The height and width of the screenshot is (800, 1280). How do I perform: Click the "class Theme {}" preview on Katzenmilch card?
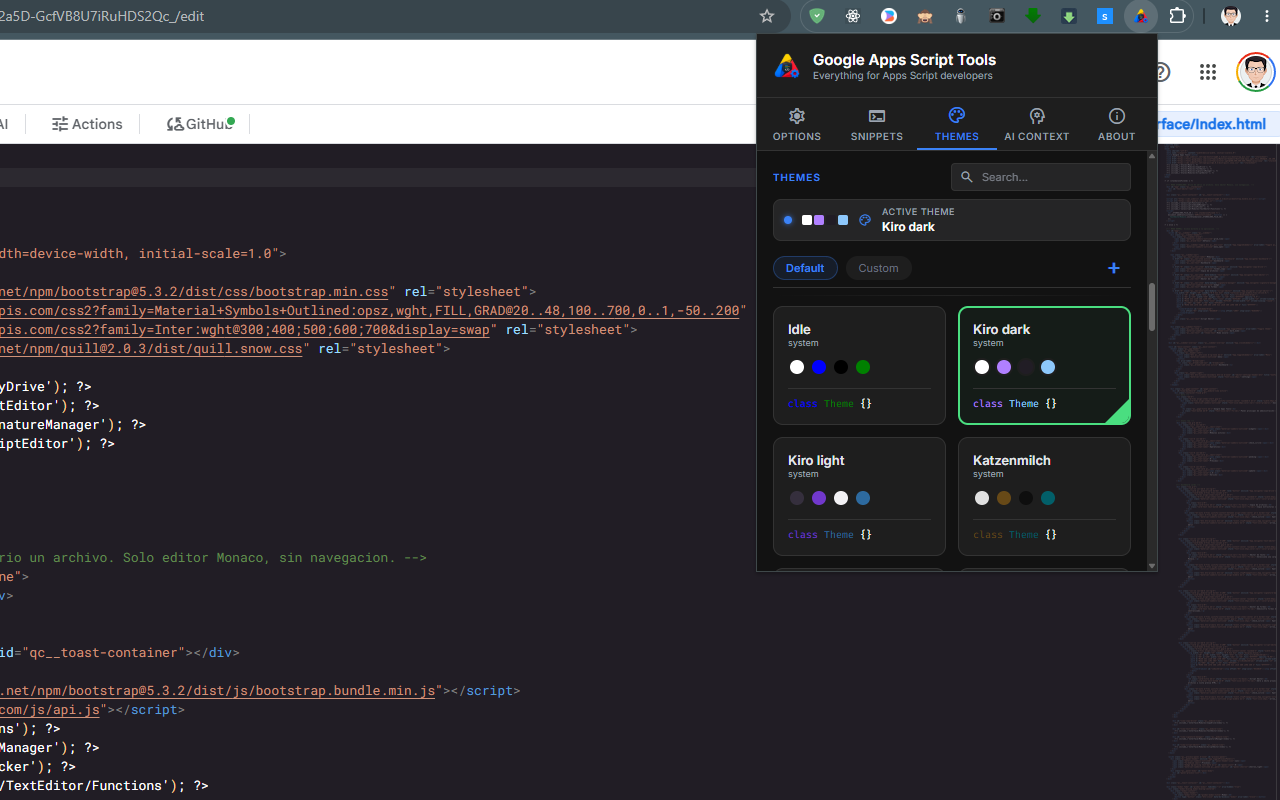1015,535
